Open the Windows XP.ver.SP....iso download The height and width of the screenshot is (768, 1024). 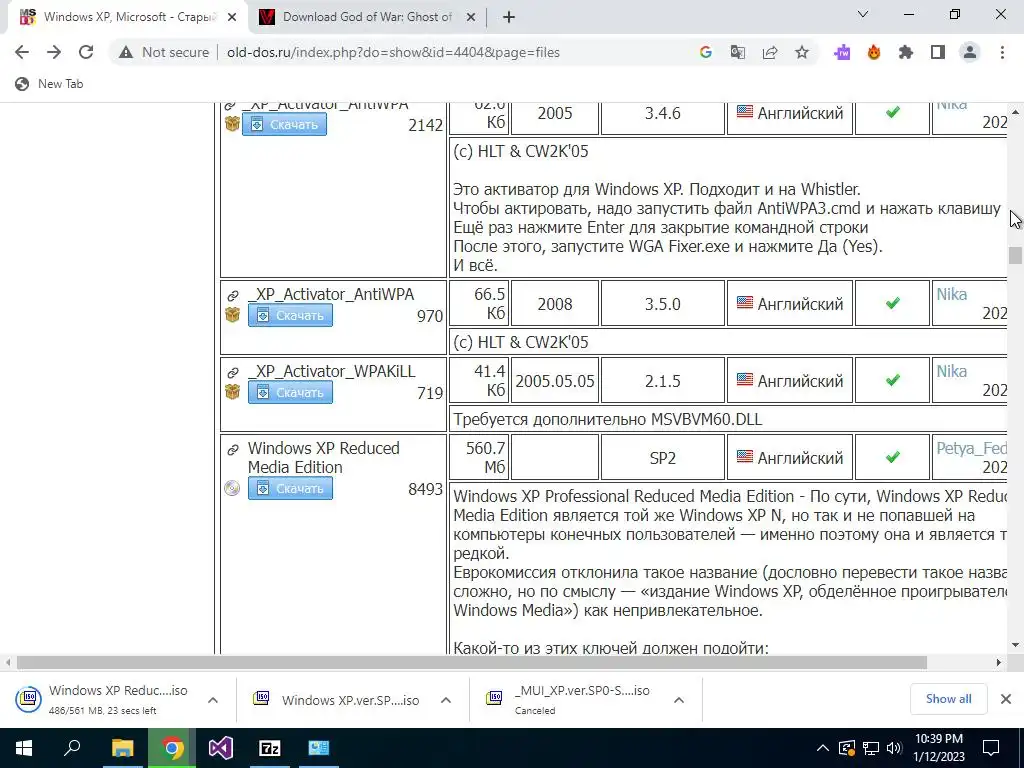[x=337, y=700]
